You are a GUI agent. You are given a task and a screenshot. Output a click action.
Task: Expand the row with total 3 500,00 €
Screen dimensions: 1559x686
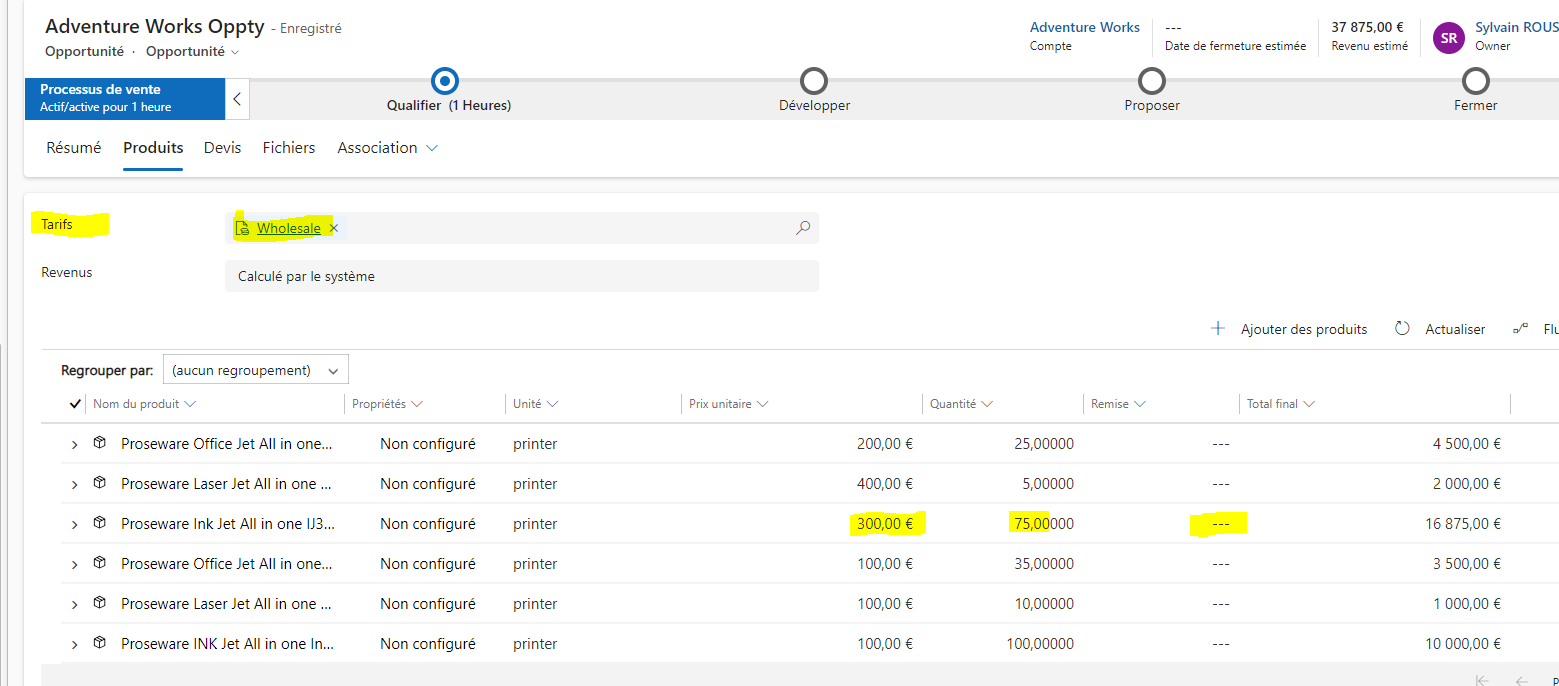pos(74,564)
